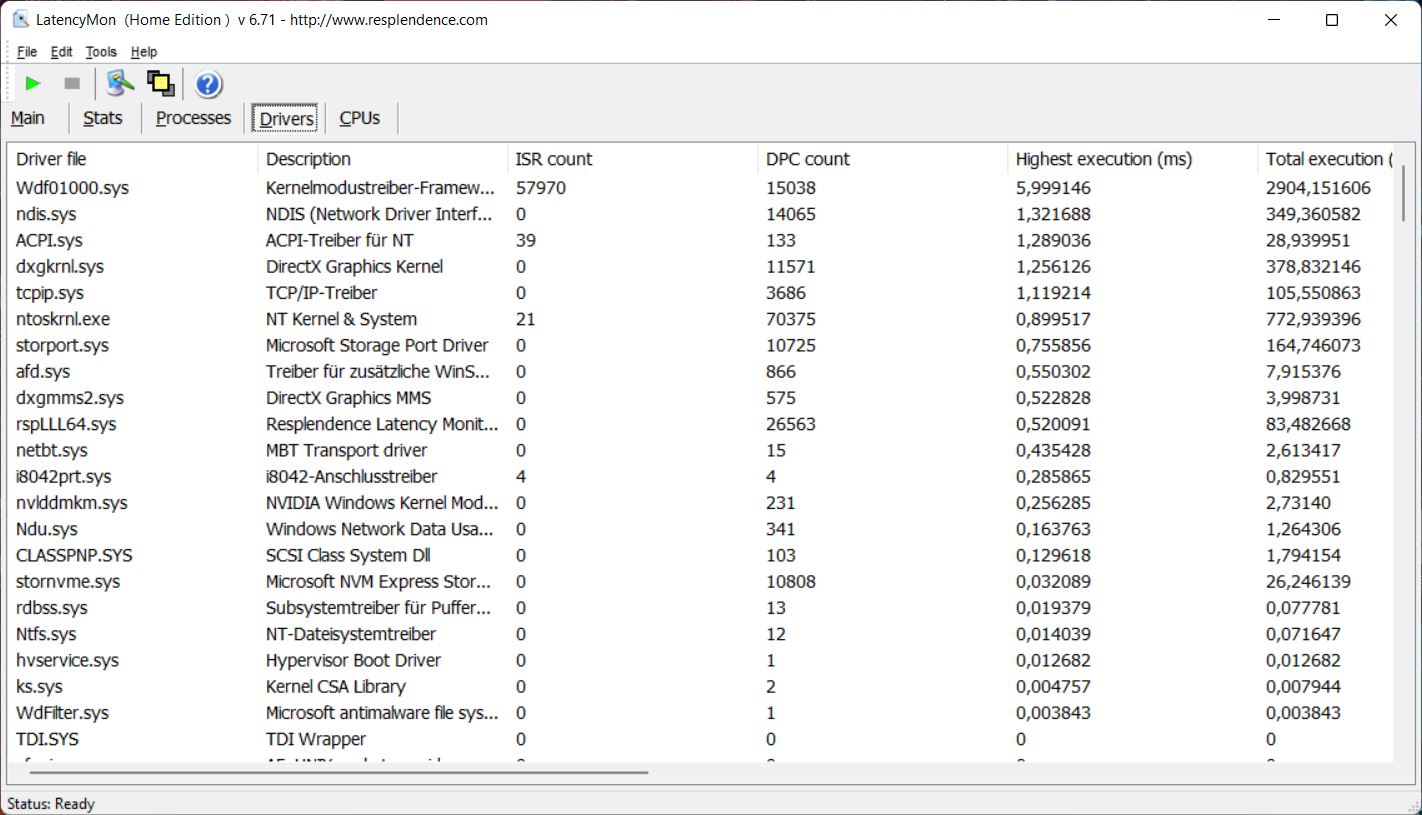The image size is (1422, 815).
Task: Switch to the Stats tab
Action: tap(103, 118)
